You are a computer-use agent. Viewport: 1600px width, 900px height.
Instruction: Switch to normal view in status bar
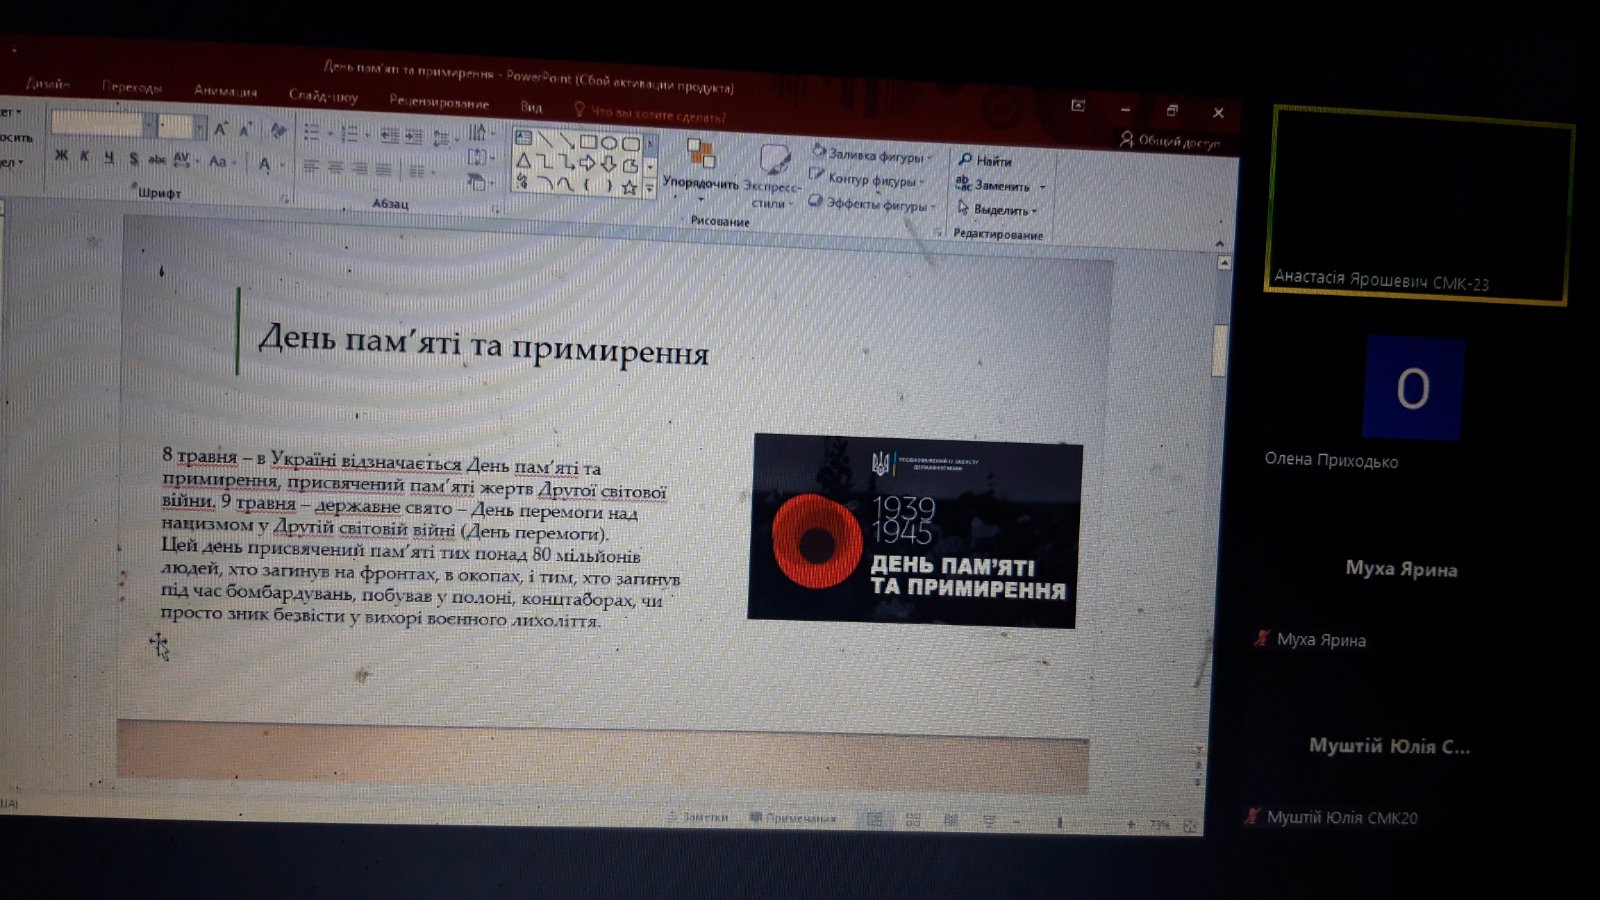[x=875, y=820]
